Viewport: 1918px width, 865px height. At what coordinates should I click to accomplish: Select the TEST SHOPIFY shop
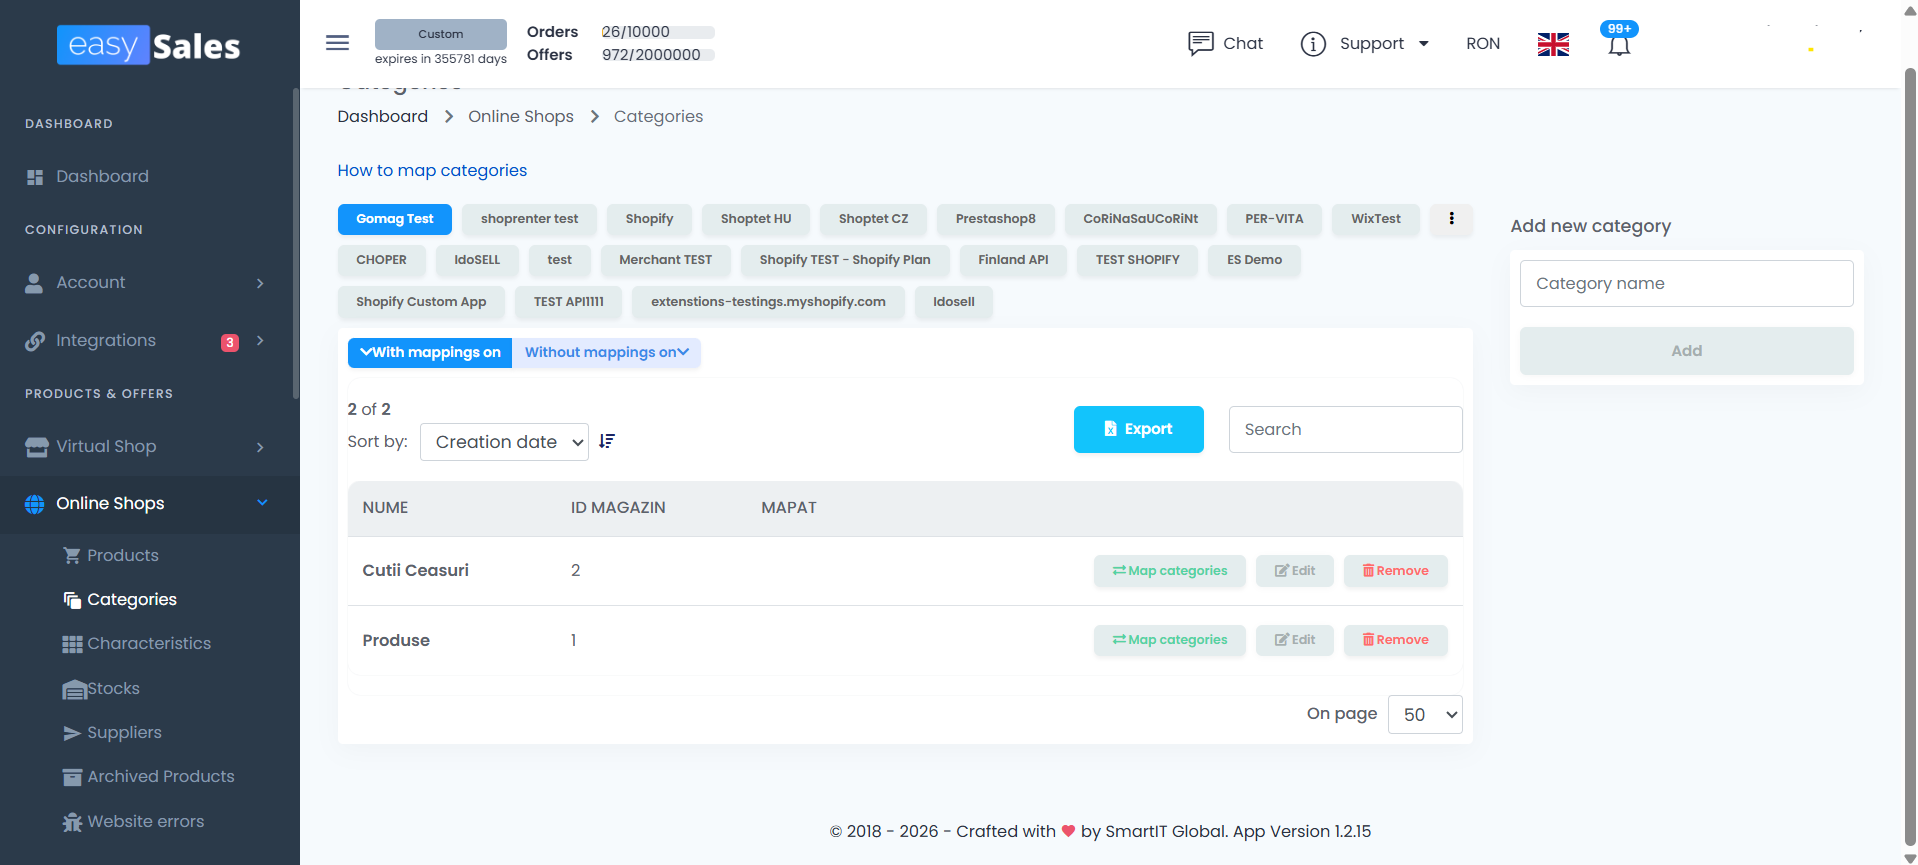tap(1137, 260)
